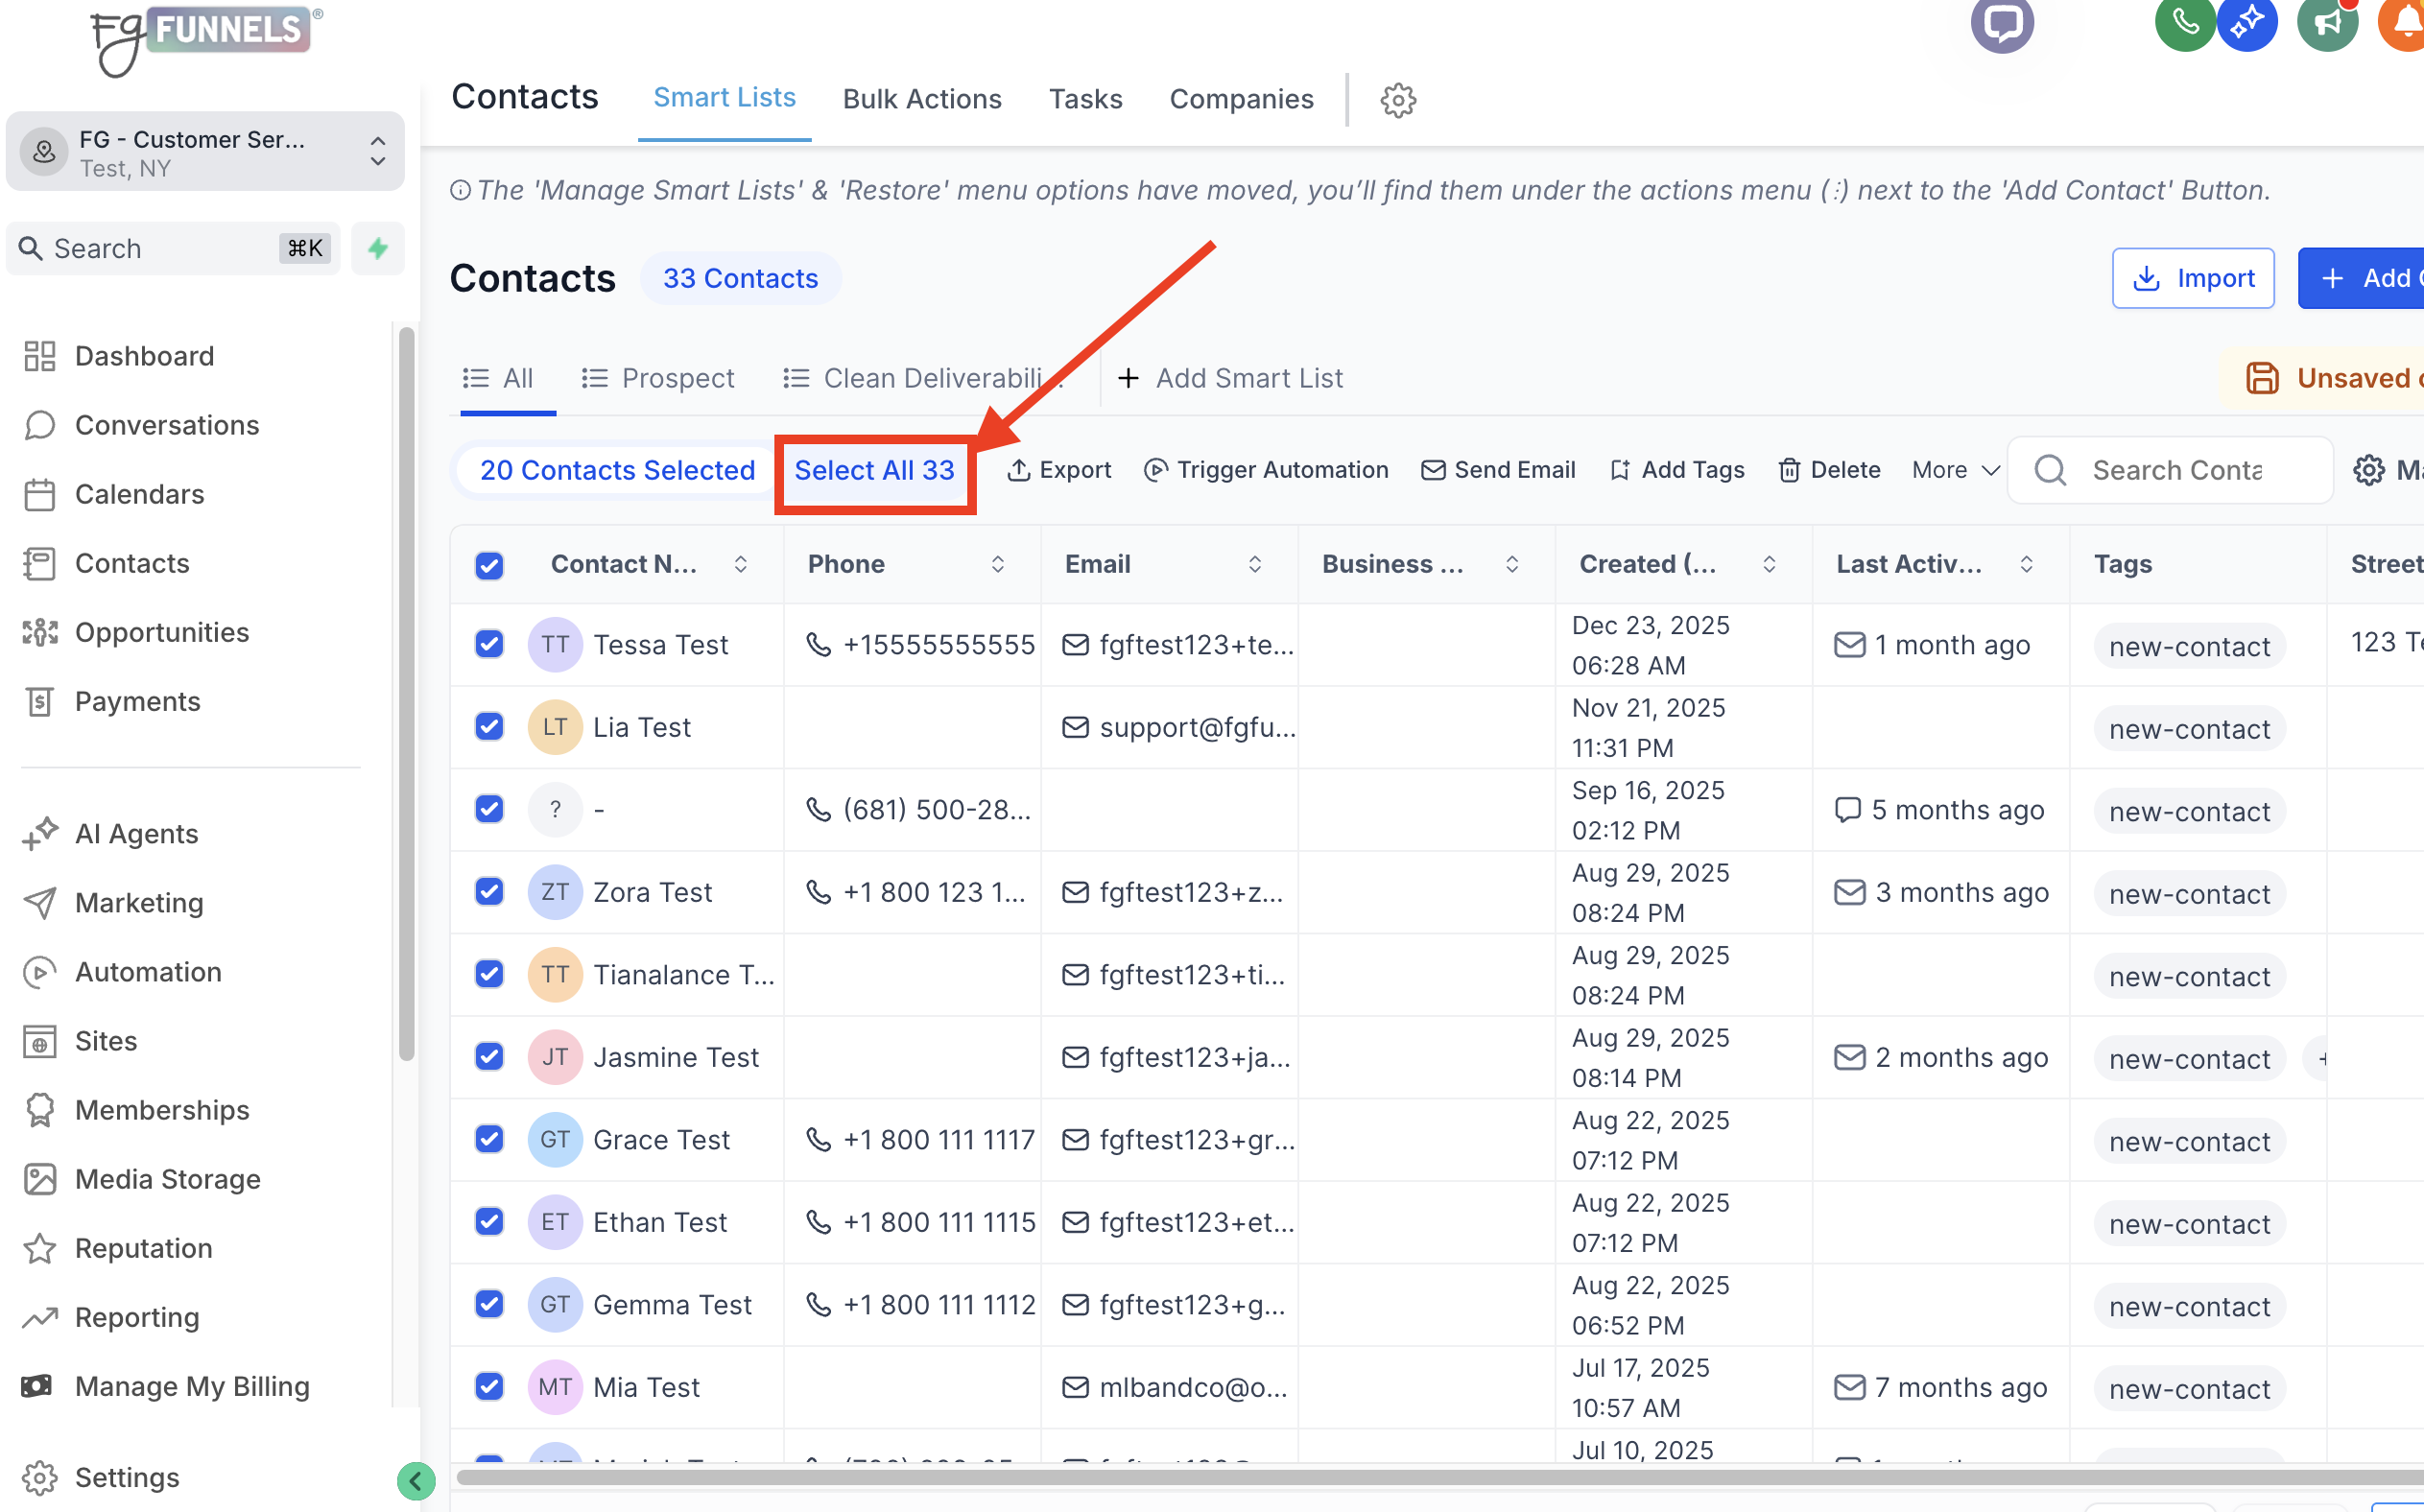Screen dimensions: 2424x1512
Task: Click the phone dialer icon
Action: tap(2184, 22)
